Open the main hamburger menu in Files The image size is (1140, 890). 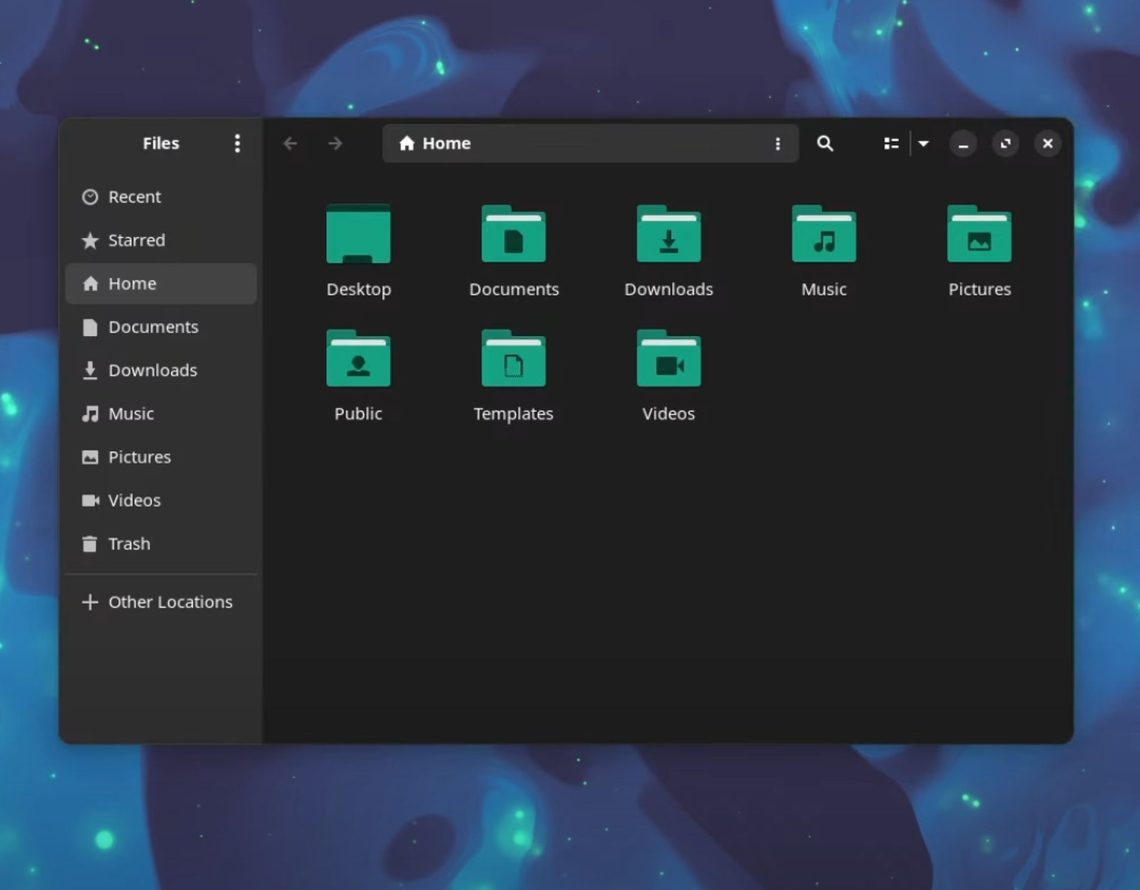237,143
